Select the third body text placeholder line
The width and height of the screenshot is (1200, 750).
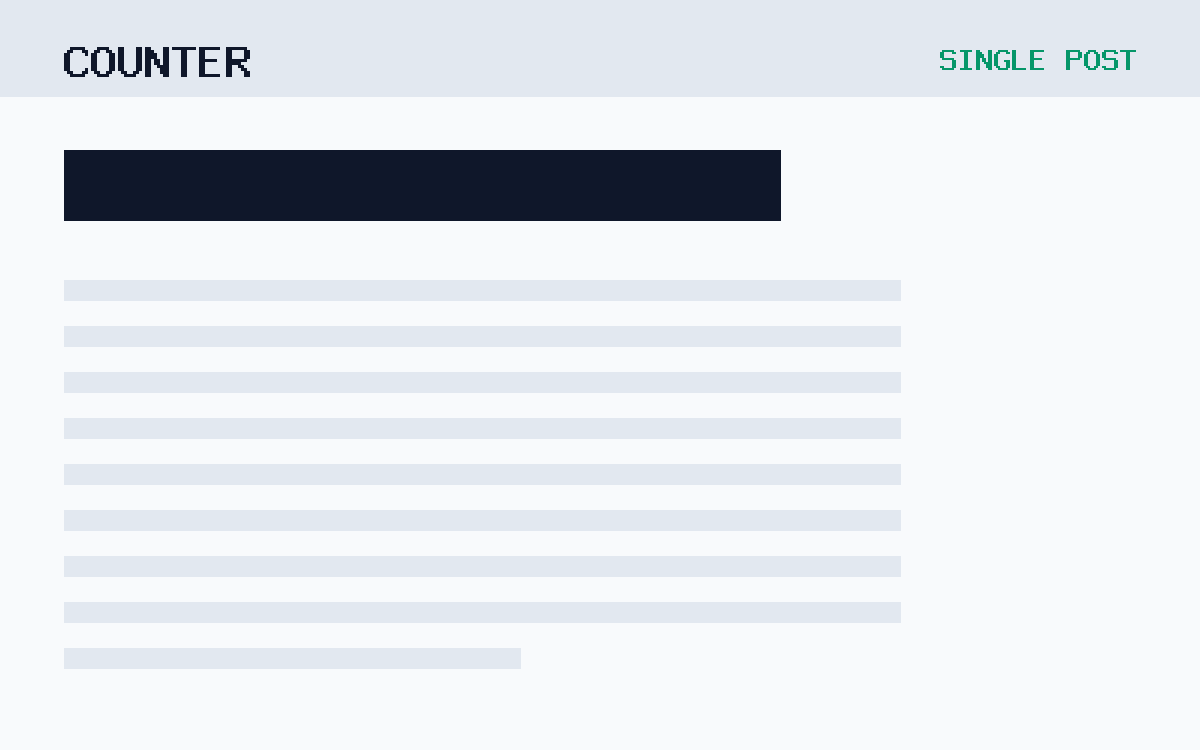point(482,382)
